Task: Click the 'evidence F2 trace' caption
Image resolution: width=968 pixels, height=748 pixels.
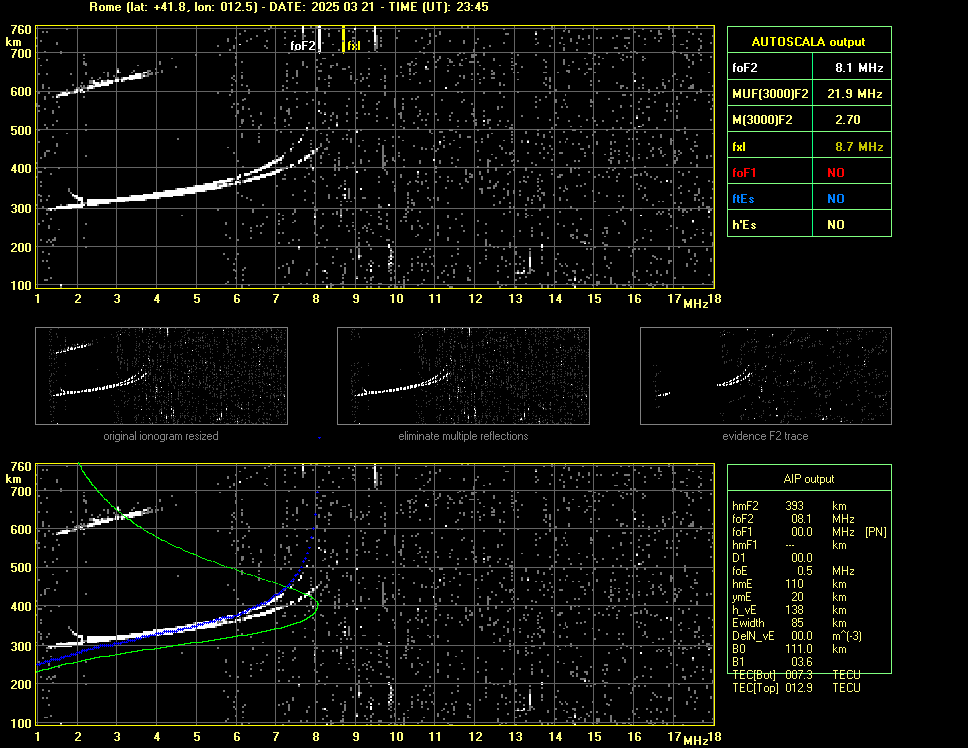Action: [x=765, y=436]
